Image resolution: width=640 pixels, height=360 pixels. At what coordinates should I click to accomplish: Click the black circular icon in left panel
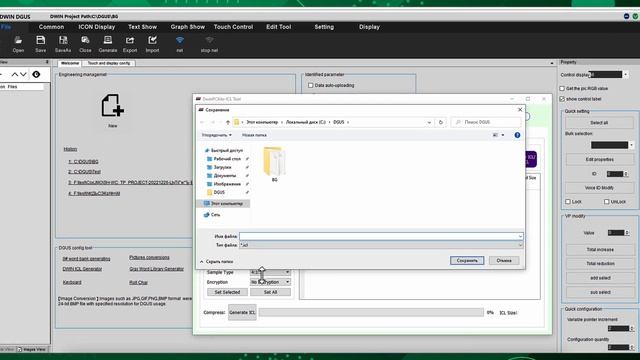point(36,74)
